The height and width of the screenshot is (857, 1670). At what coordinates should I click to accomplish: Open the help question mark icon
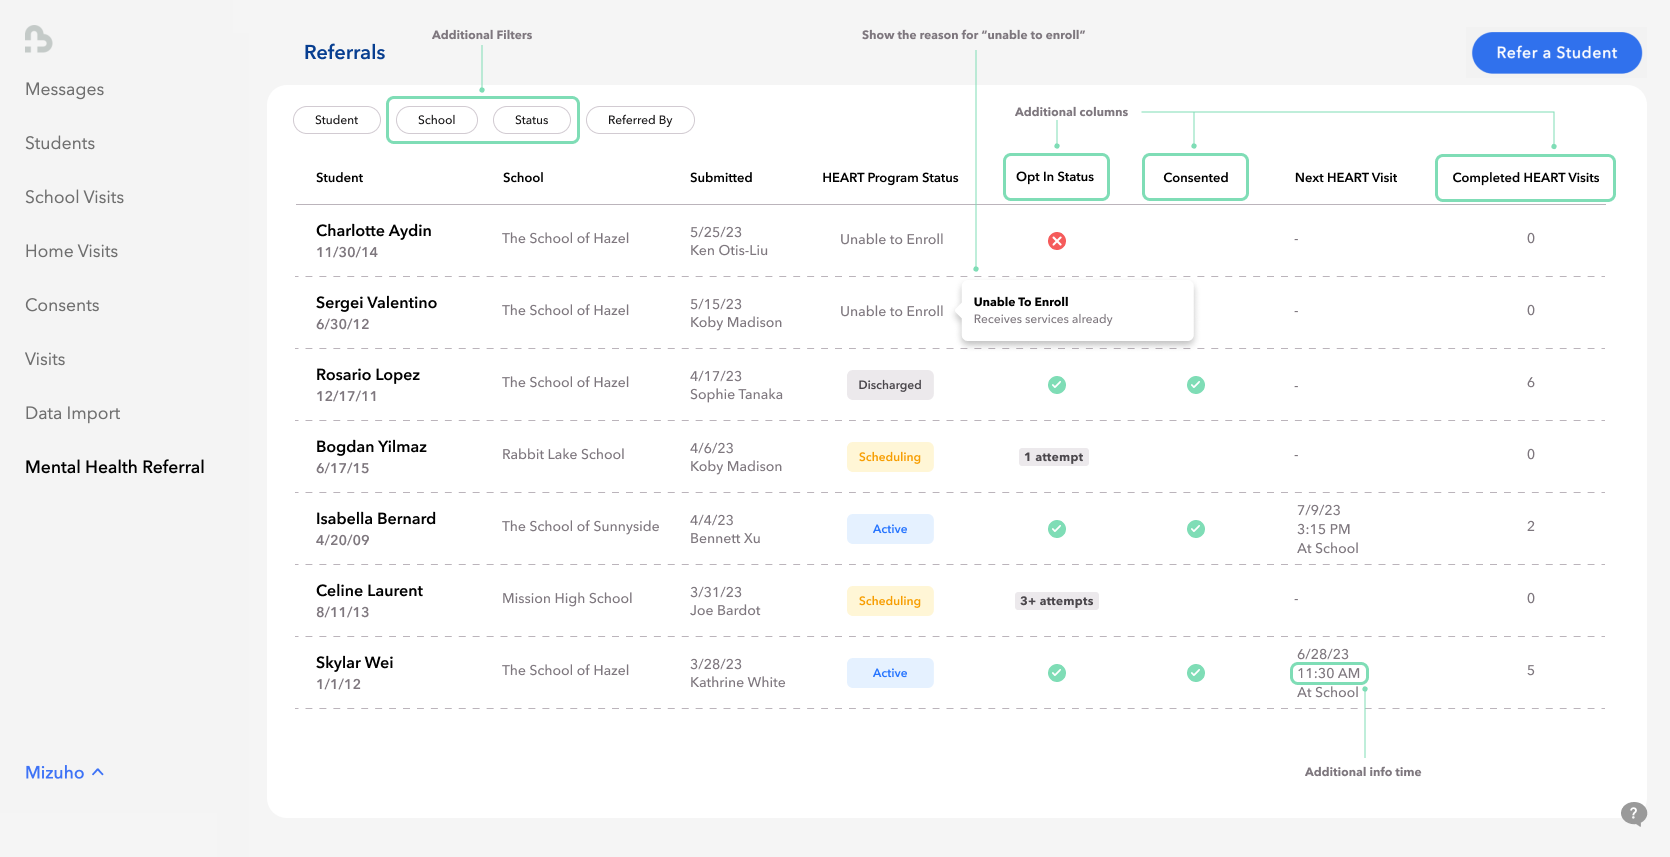point(1633,813)
